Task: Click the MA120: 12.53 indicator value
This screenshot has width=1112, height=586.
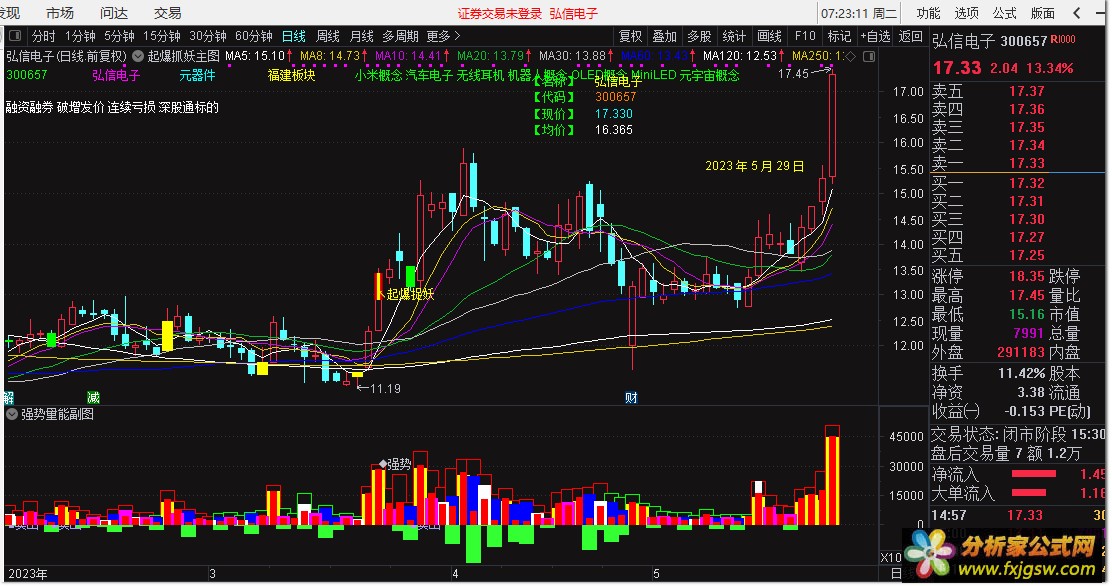Action: pos(740,55)
